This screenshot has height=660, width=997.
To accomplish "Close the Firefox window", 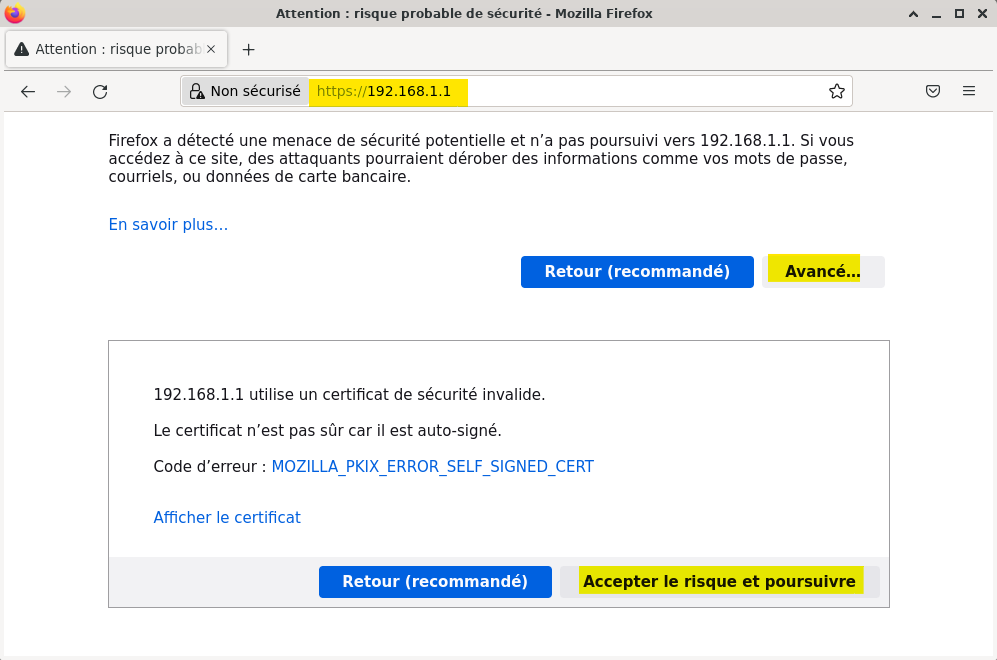I will pyautogui.click(x=982, y=13).
